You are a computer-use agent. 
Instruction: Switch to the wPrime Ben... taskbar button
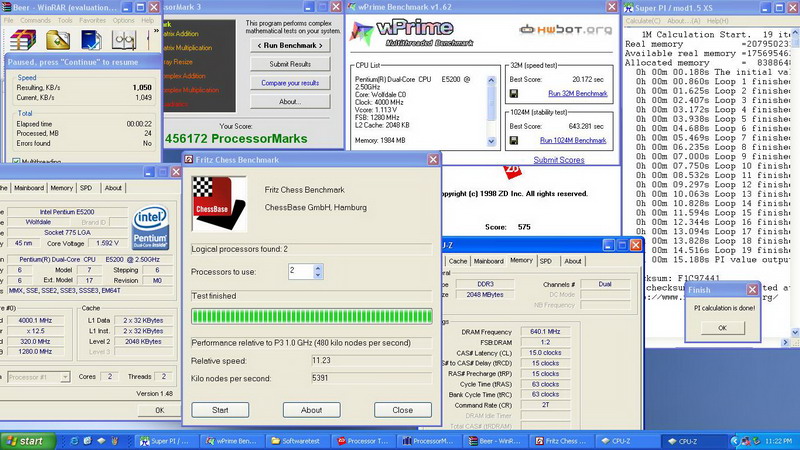(x=231, y=441)
